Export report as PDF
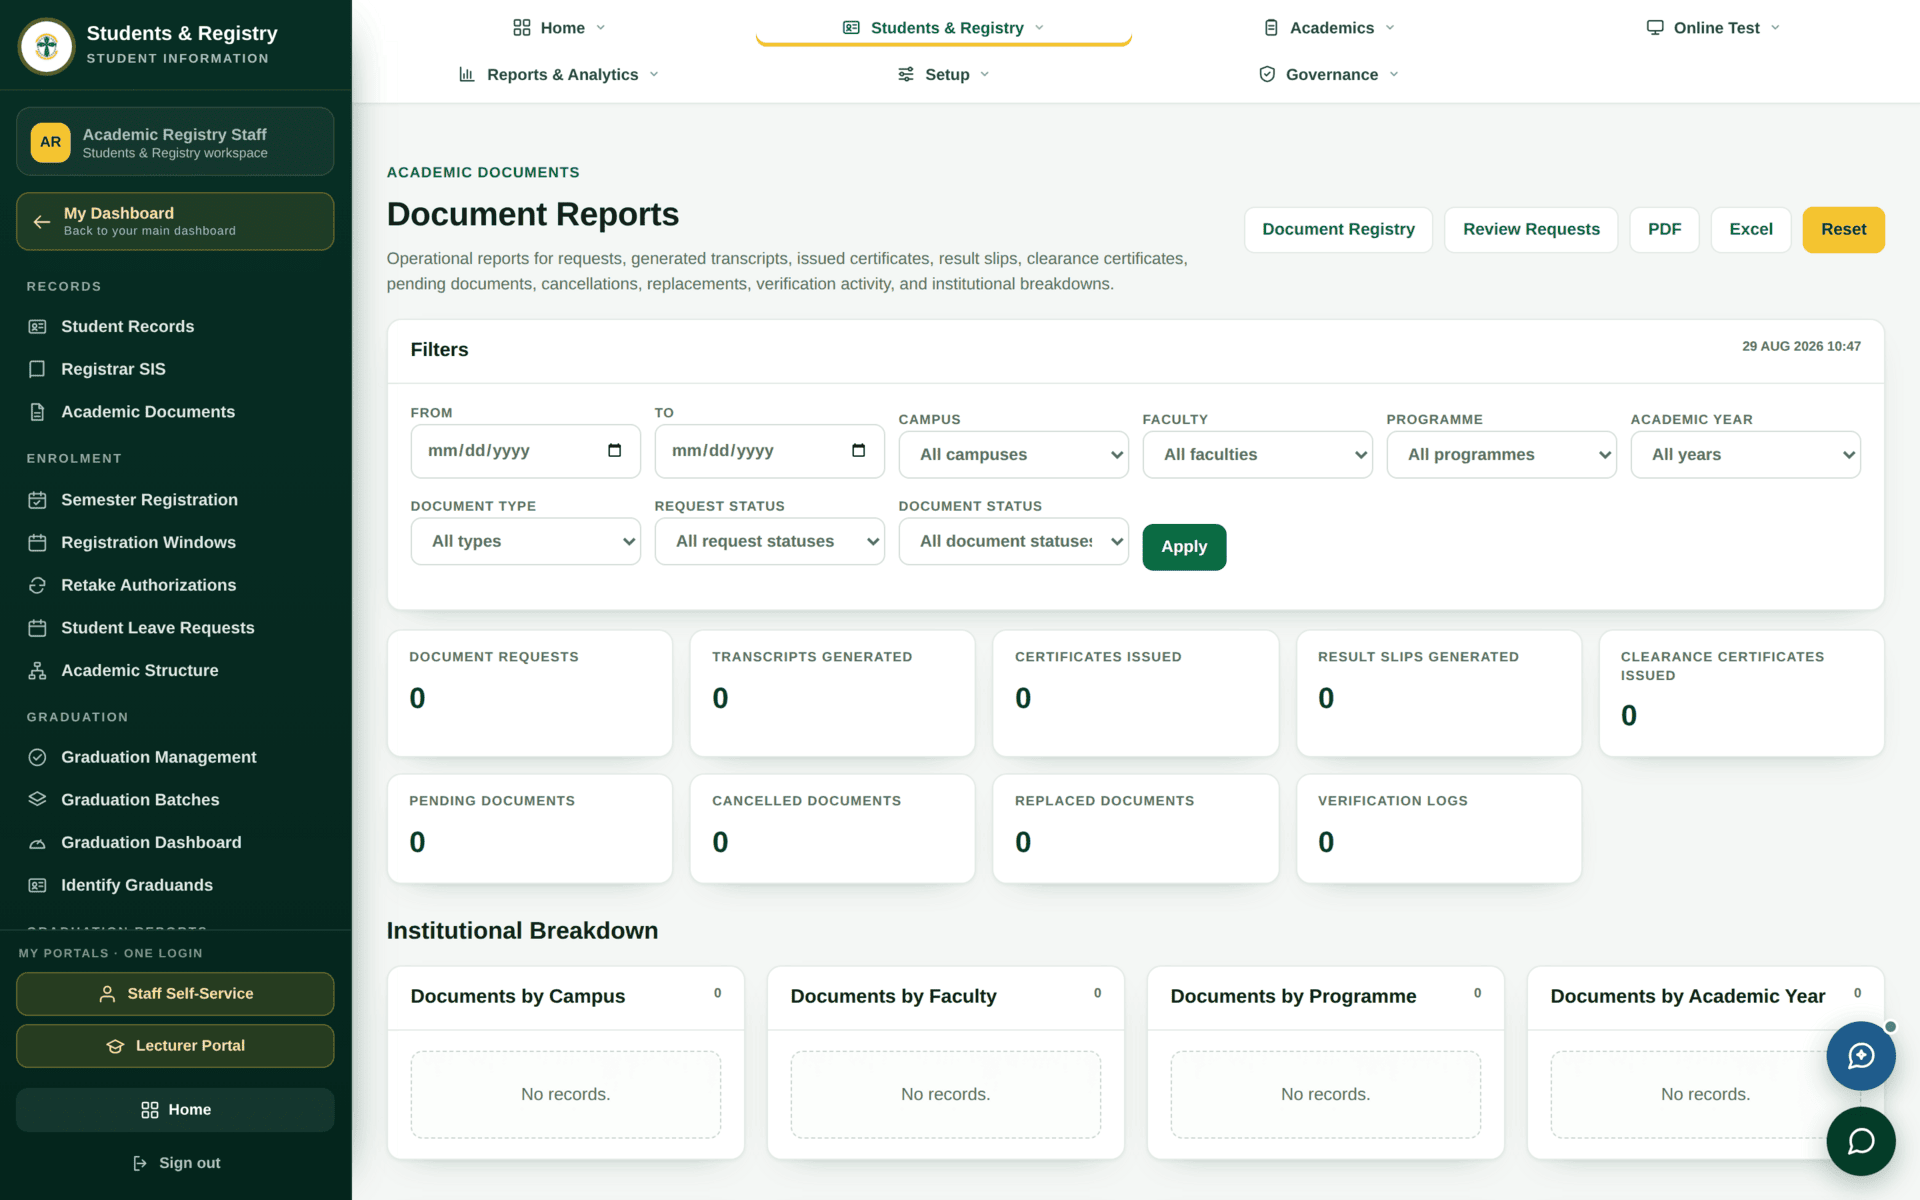Viewport: 1920px width, 1200px height. [x=1664, y=230]
